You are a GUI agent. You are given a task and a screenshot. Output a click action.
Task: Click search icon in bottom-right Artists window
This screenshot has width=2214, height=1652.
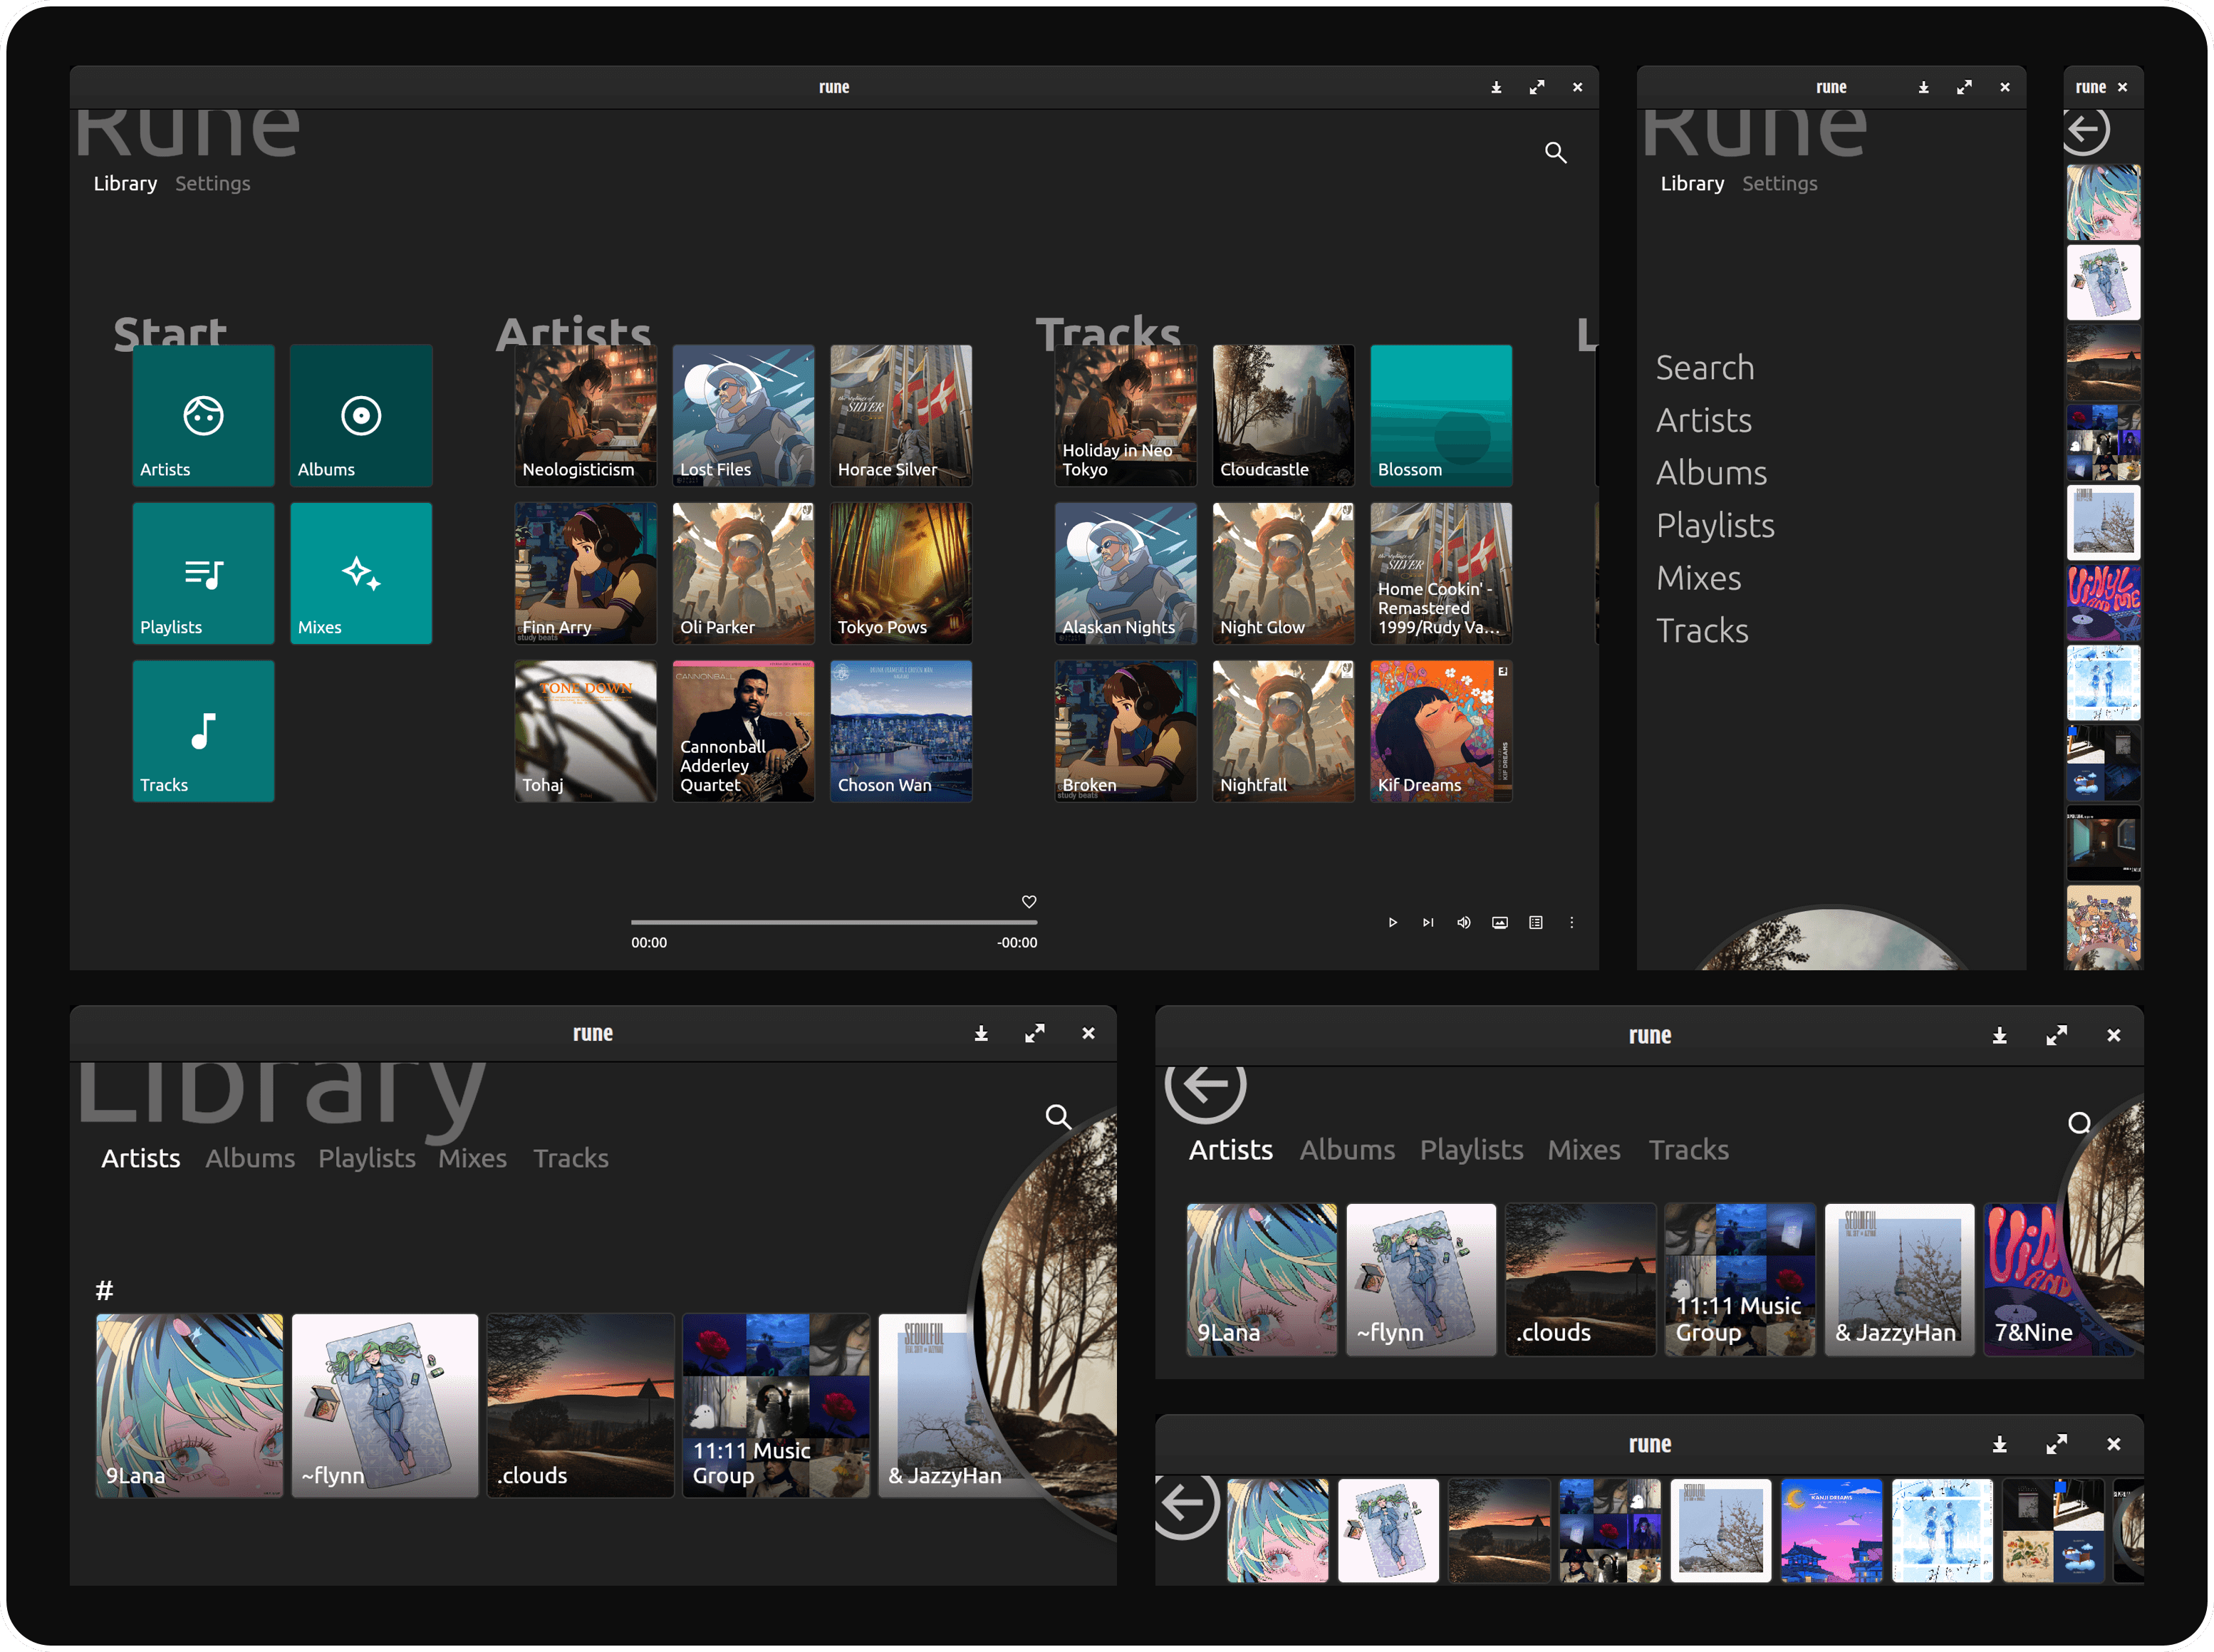click(x=2079, y=1123)
